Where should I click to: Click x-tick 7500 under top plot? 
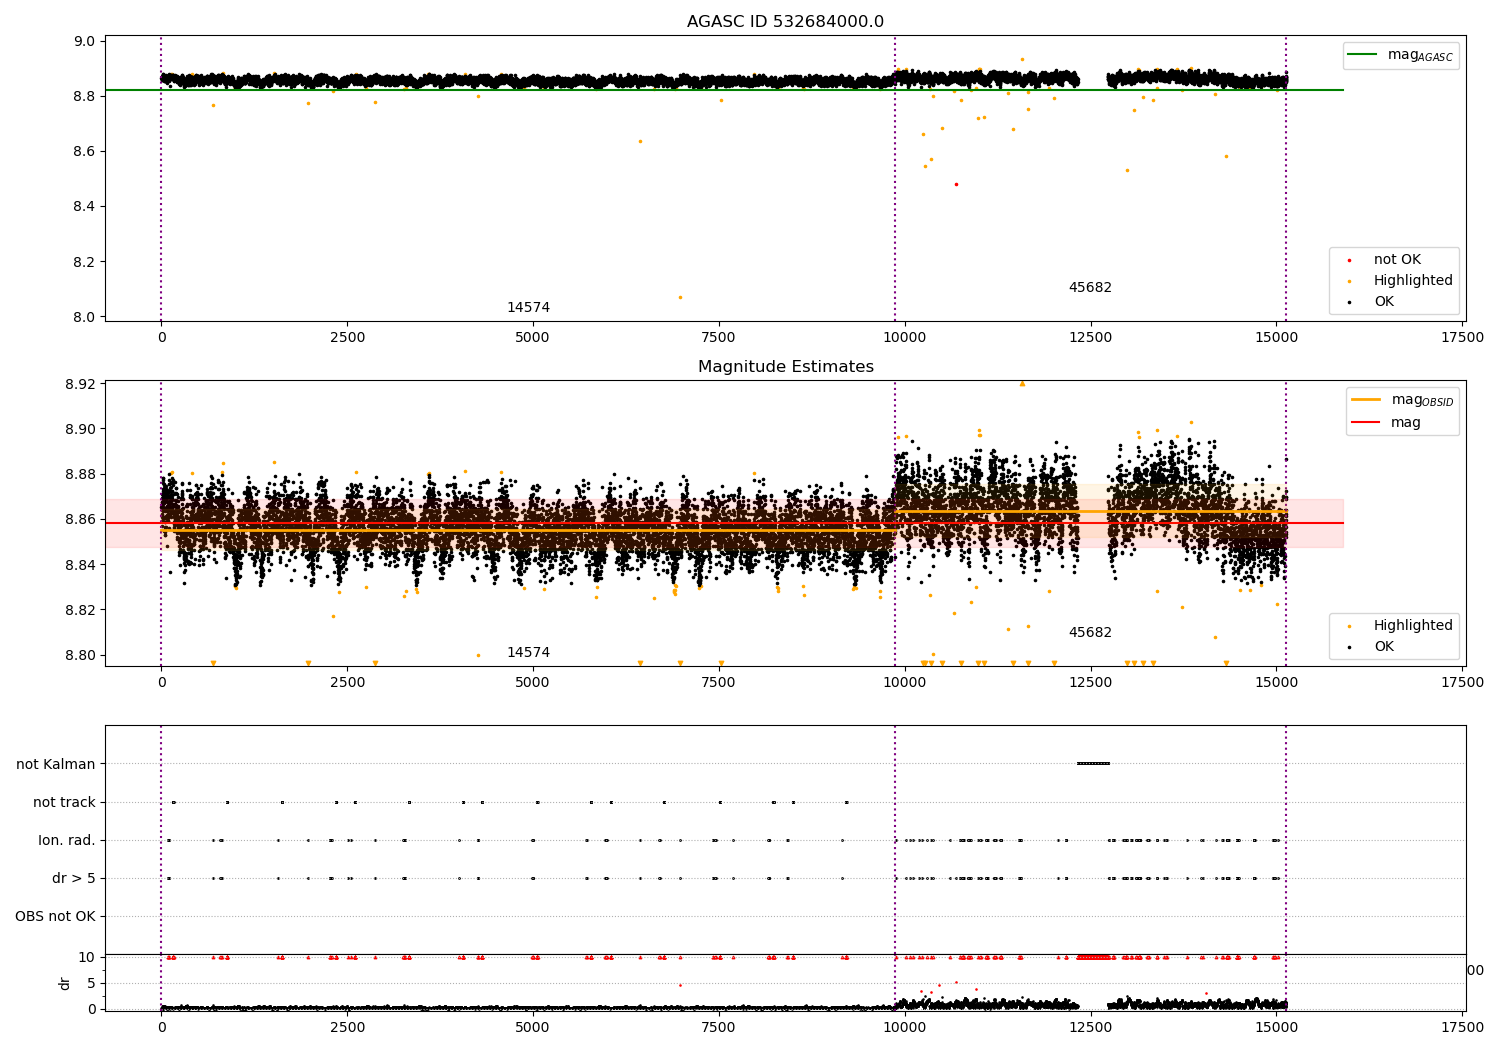click(719, 338)
